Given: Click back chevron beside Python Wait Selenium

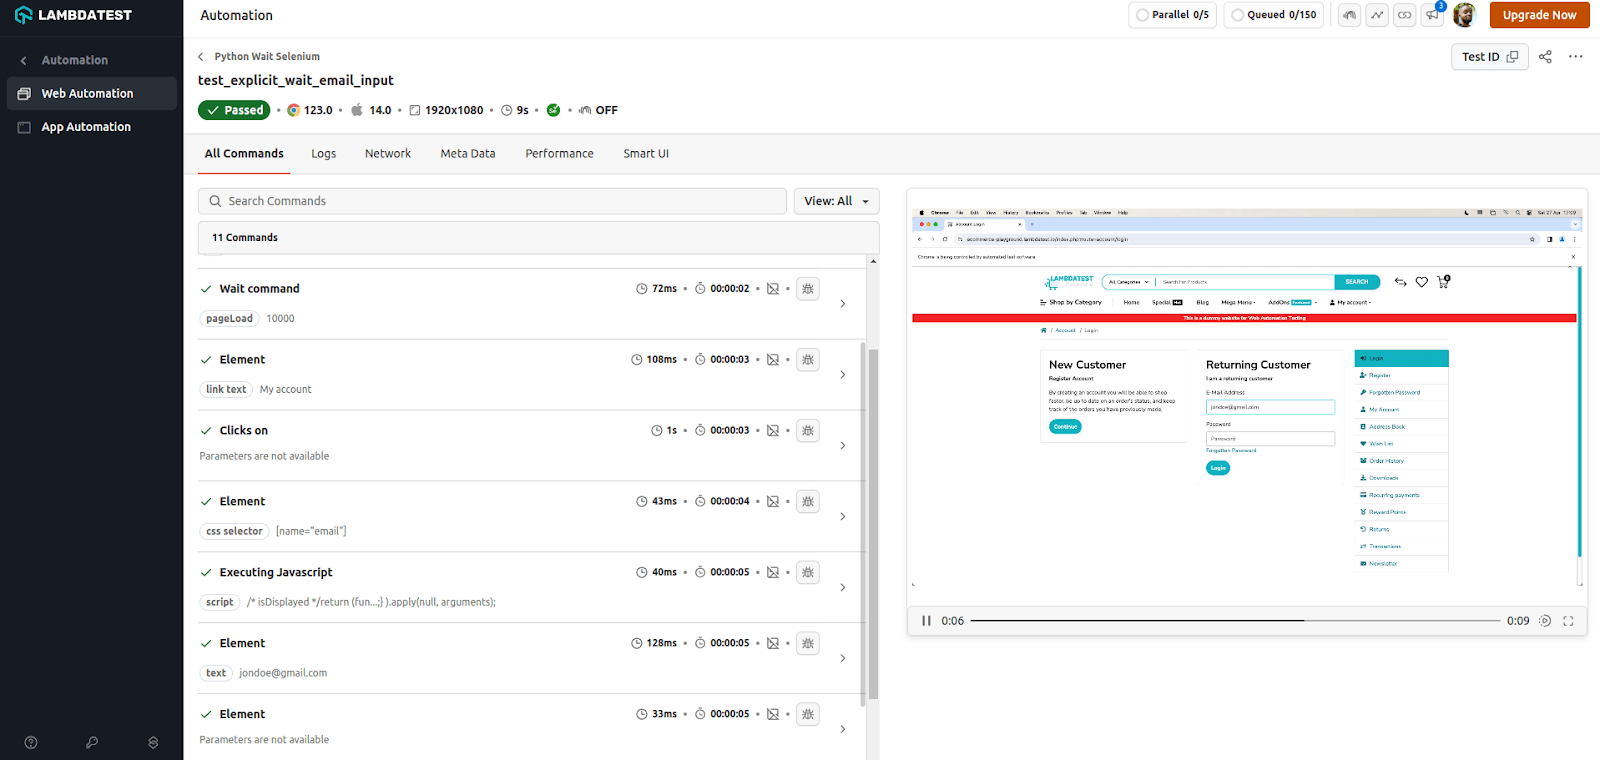Looking at the screenshot, I should click(201, 57).
